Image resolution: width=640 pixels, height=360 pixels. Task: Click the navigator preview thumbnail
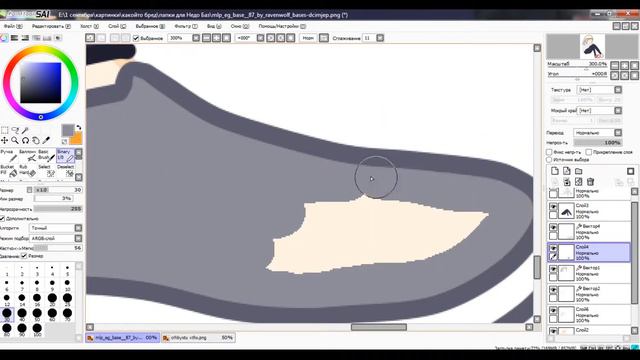point(593,46)
